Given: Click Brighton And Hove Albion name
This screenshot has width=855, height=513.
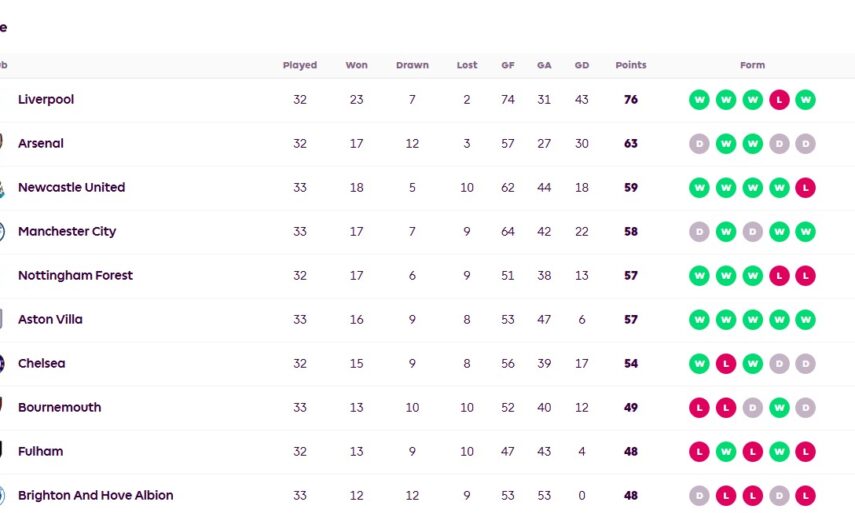Looking at the screenshot, I should tap(95, 496).
